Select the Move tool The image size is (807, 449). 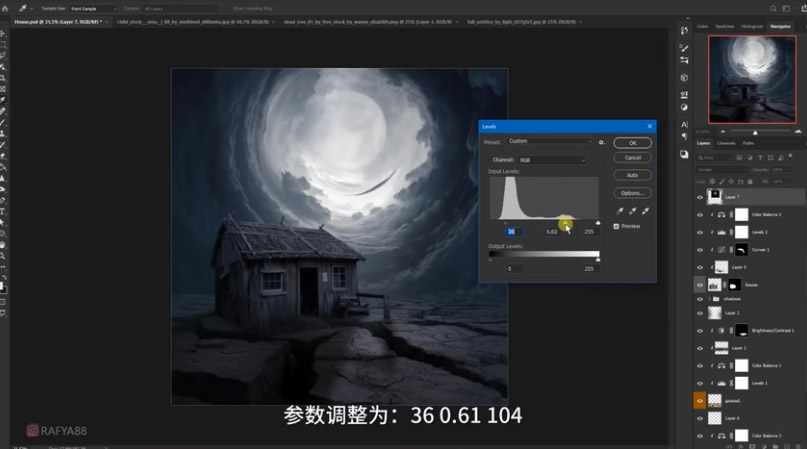pyautogui.click(x=4, y=34)
